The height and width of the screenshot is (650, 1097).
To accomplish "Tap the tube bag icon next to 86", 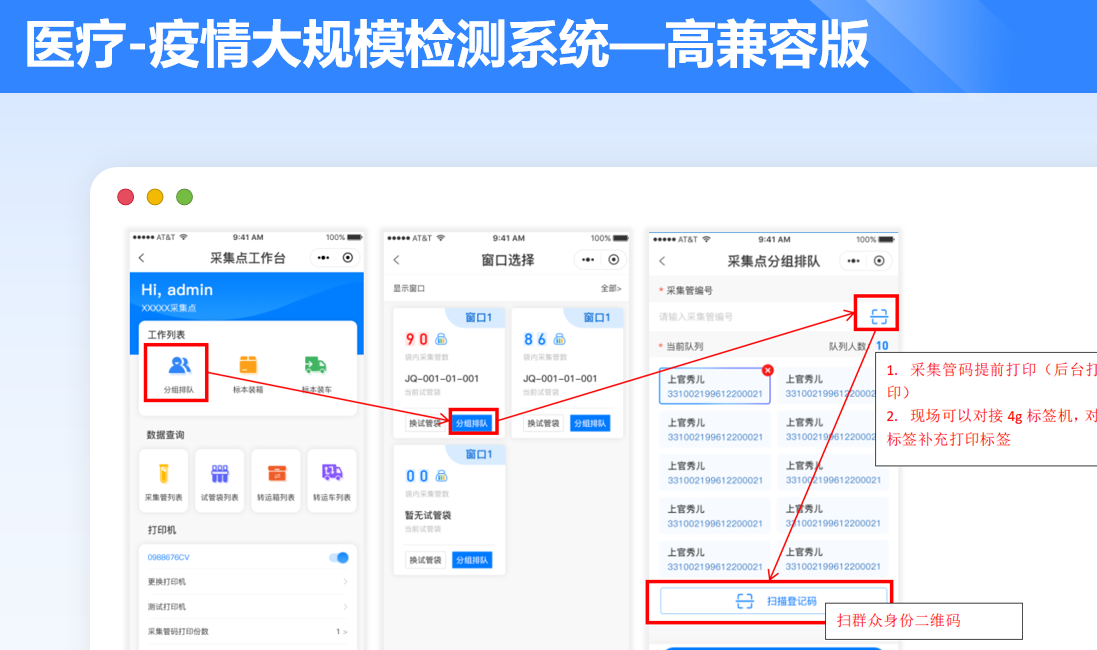I will point(560,339).
